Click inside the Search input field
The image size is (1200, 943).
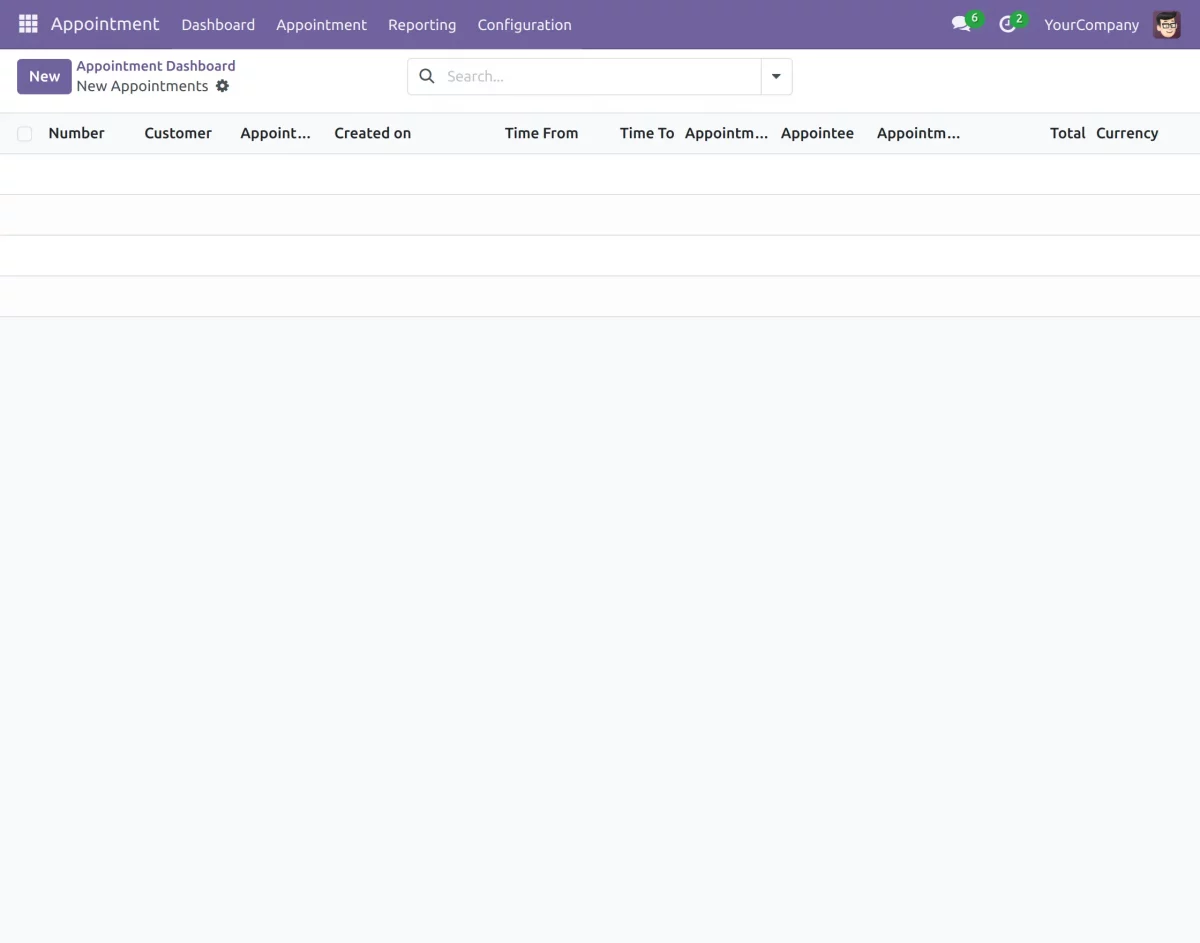560,76
